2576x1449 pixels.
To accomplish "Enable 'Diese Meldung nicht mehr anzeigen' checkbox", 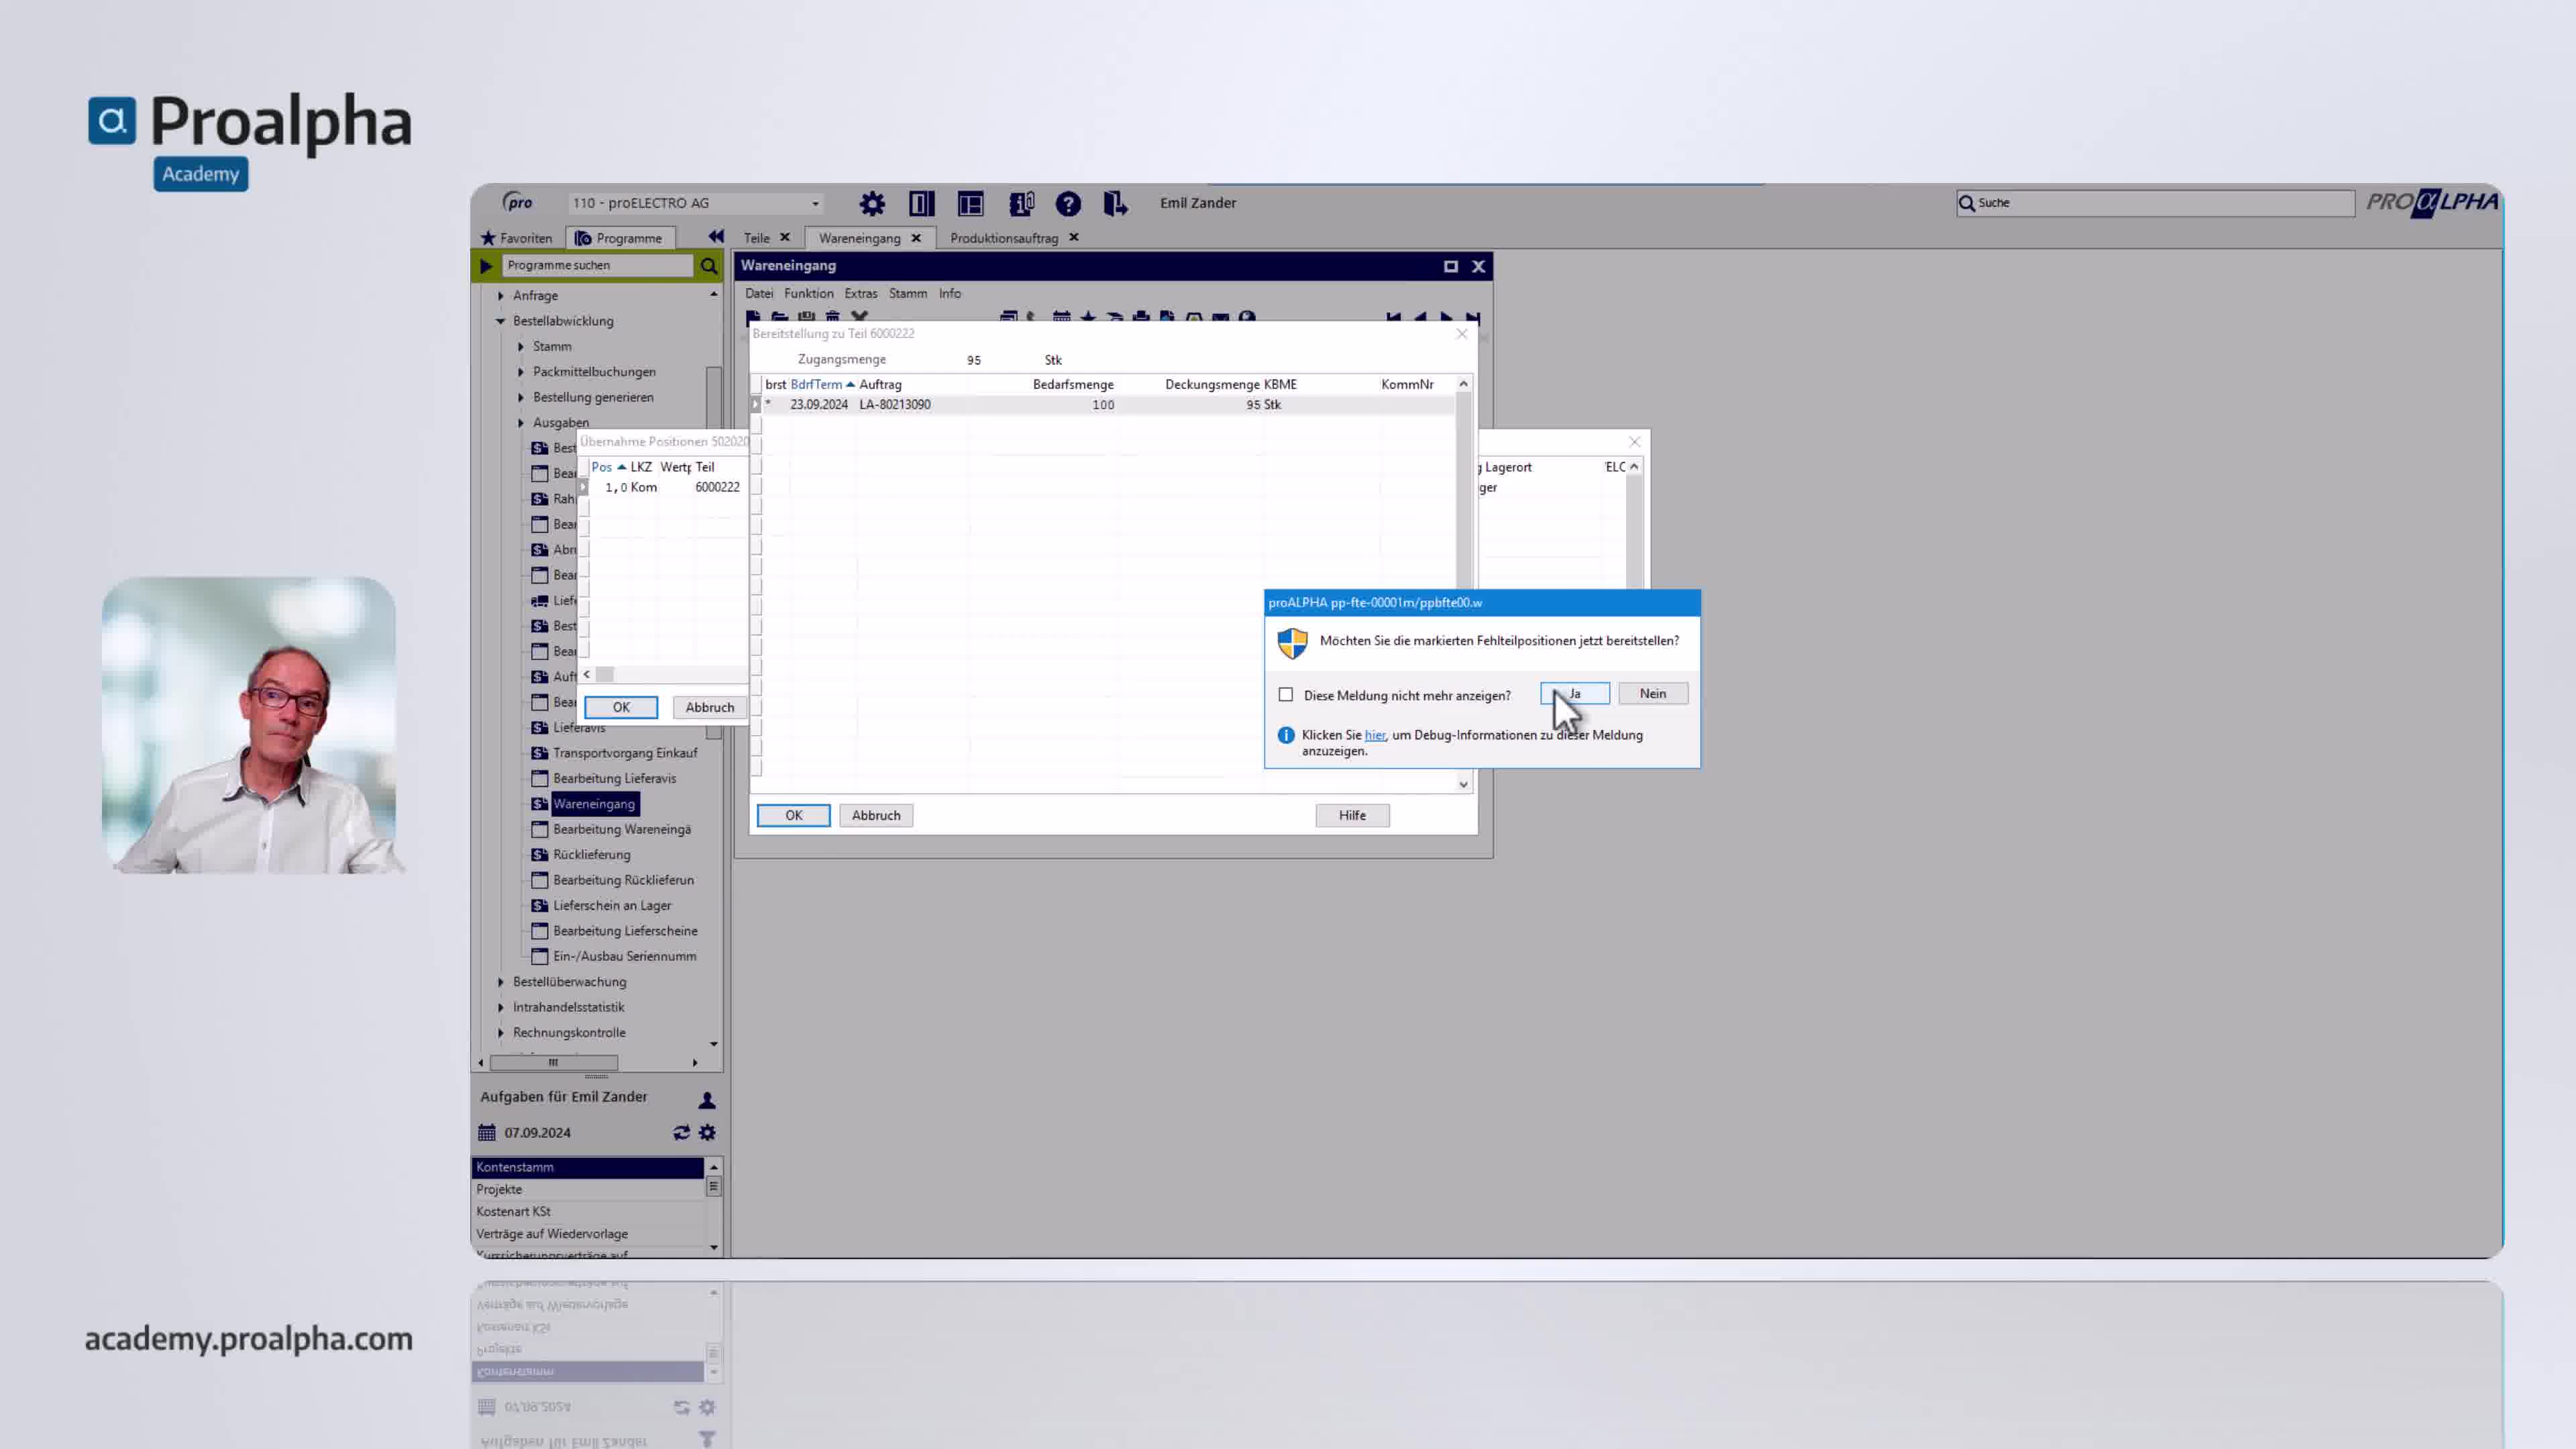I will point(1286,695).
